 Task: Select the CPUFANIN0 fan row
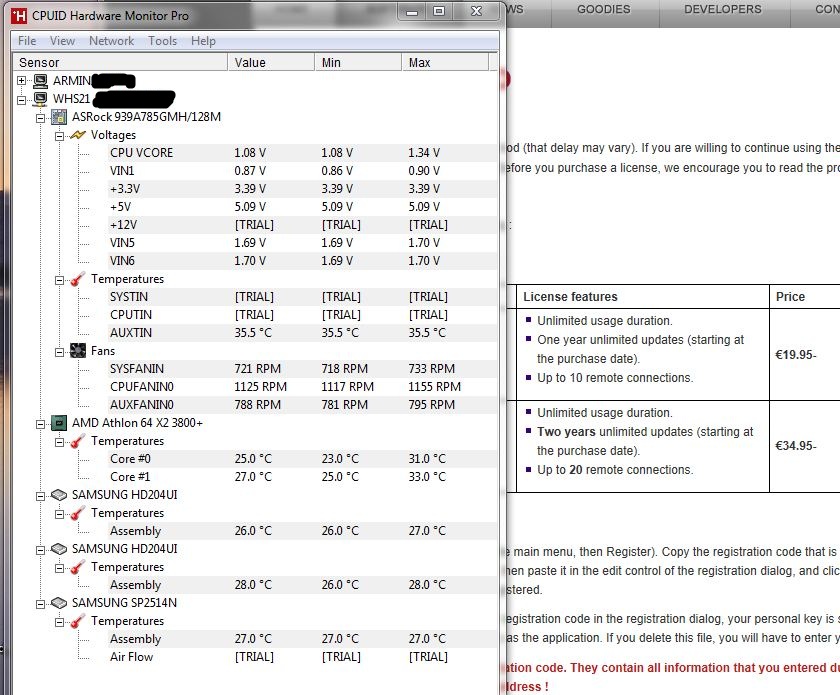[302, 387]
